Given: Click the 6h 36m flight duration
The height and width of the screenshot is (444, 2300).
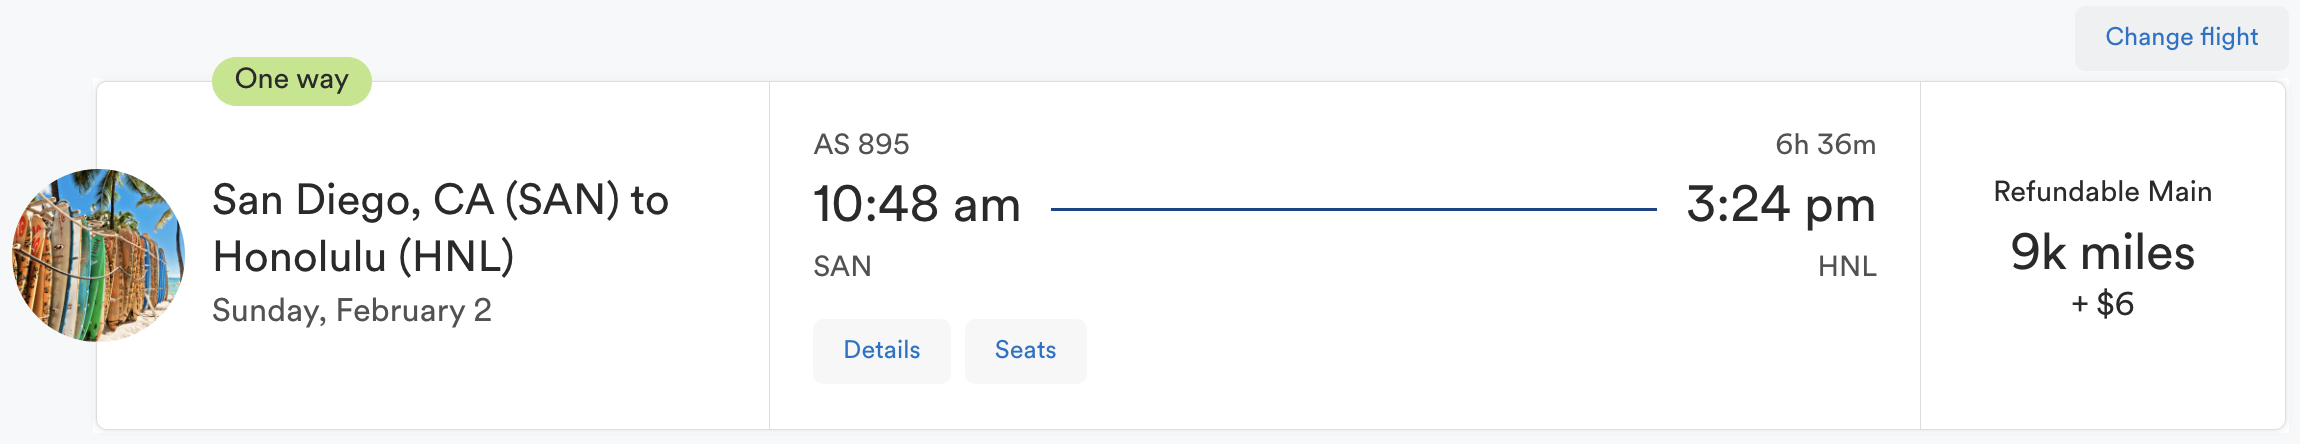Looking at the screenshot, I should 1825,145.
